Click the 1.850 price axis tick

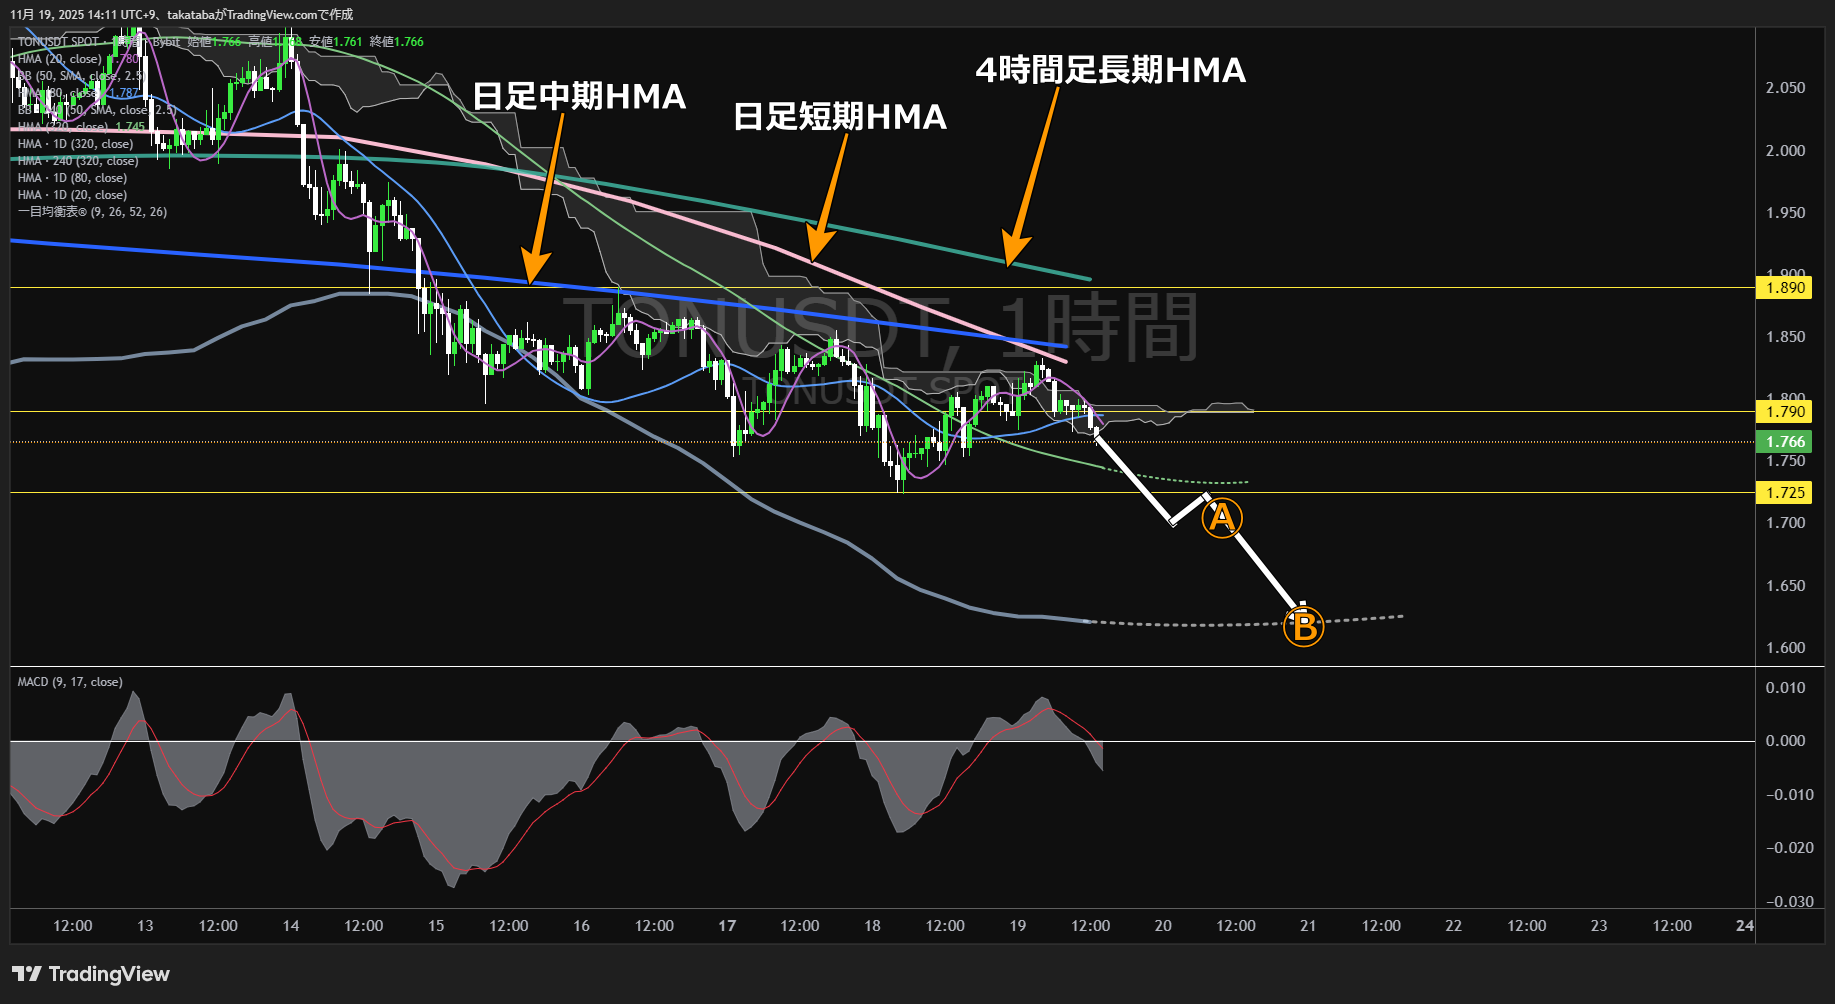coord(1786,337)
